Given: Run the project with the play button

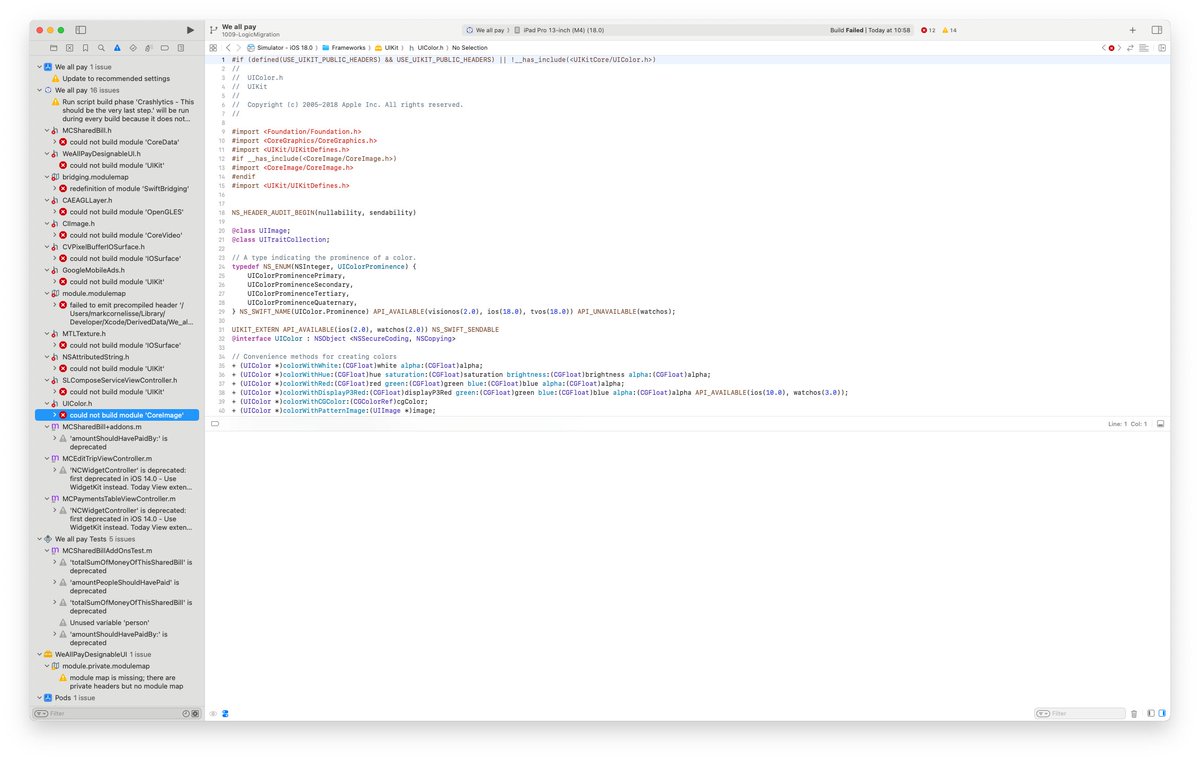Looking at the screenshot, I should click(x=190, y=30).
